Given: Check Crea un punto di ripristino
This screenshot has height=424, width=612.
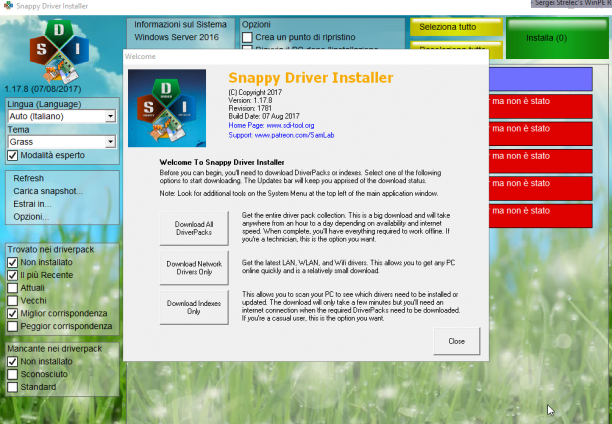Looking at the screenshot, I should (x=247, y=37).
